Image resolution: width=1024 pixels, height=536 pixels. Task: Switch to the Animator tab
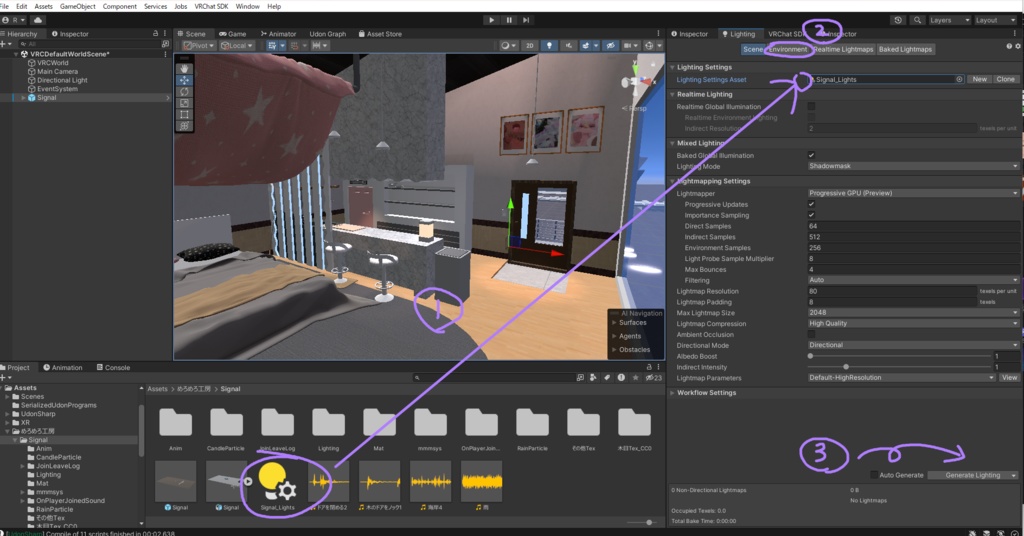coord(278,33)
